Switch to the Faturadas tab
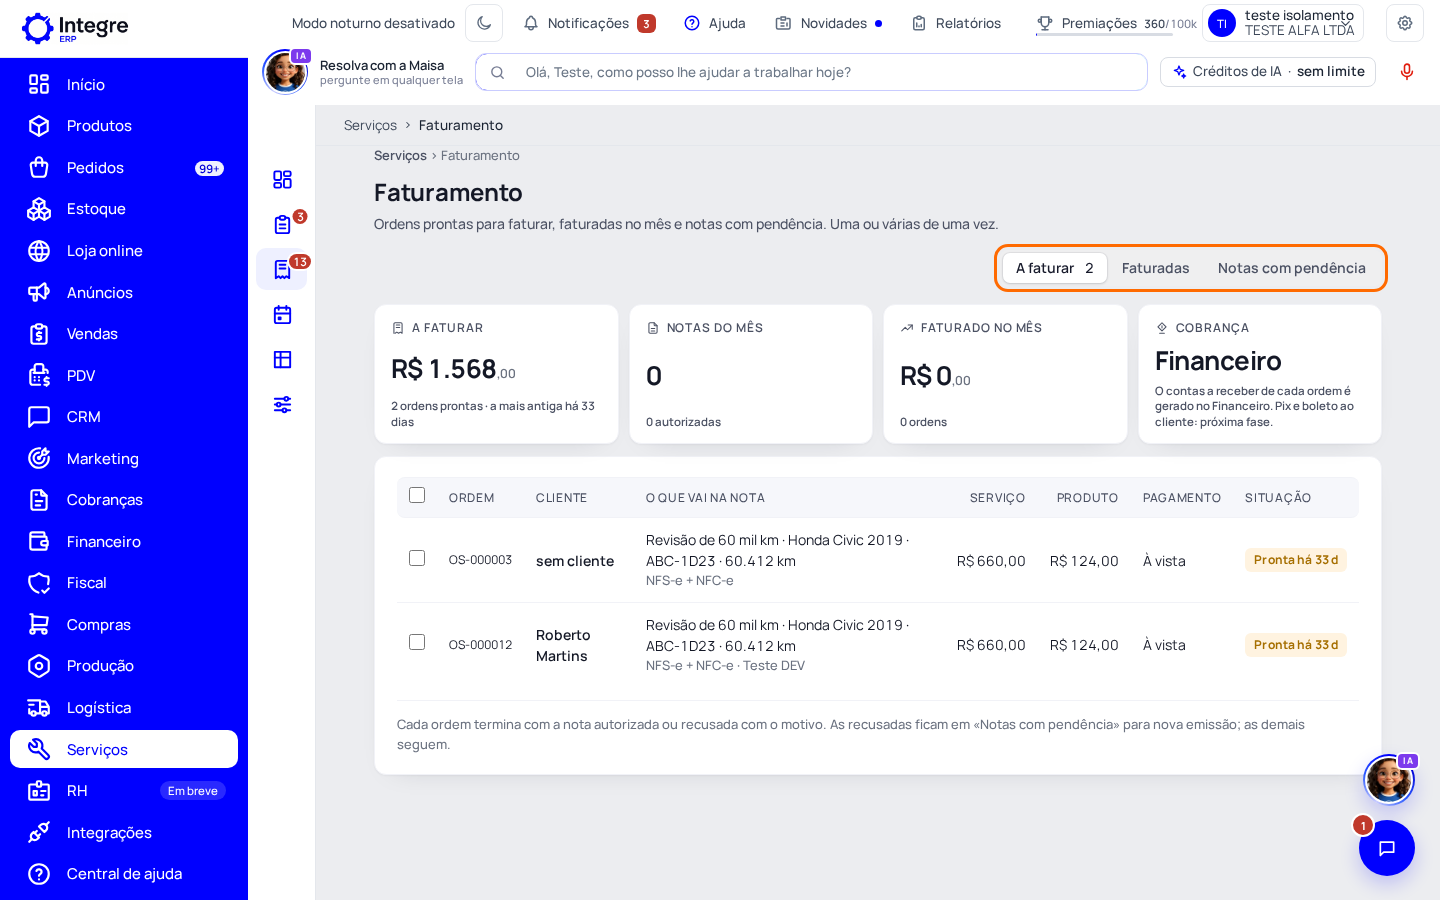This screenshot has height=900, width=1440. coord(1156,268)
